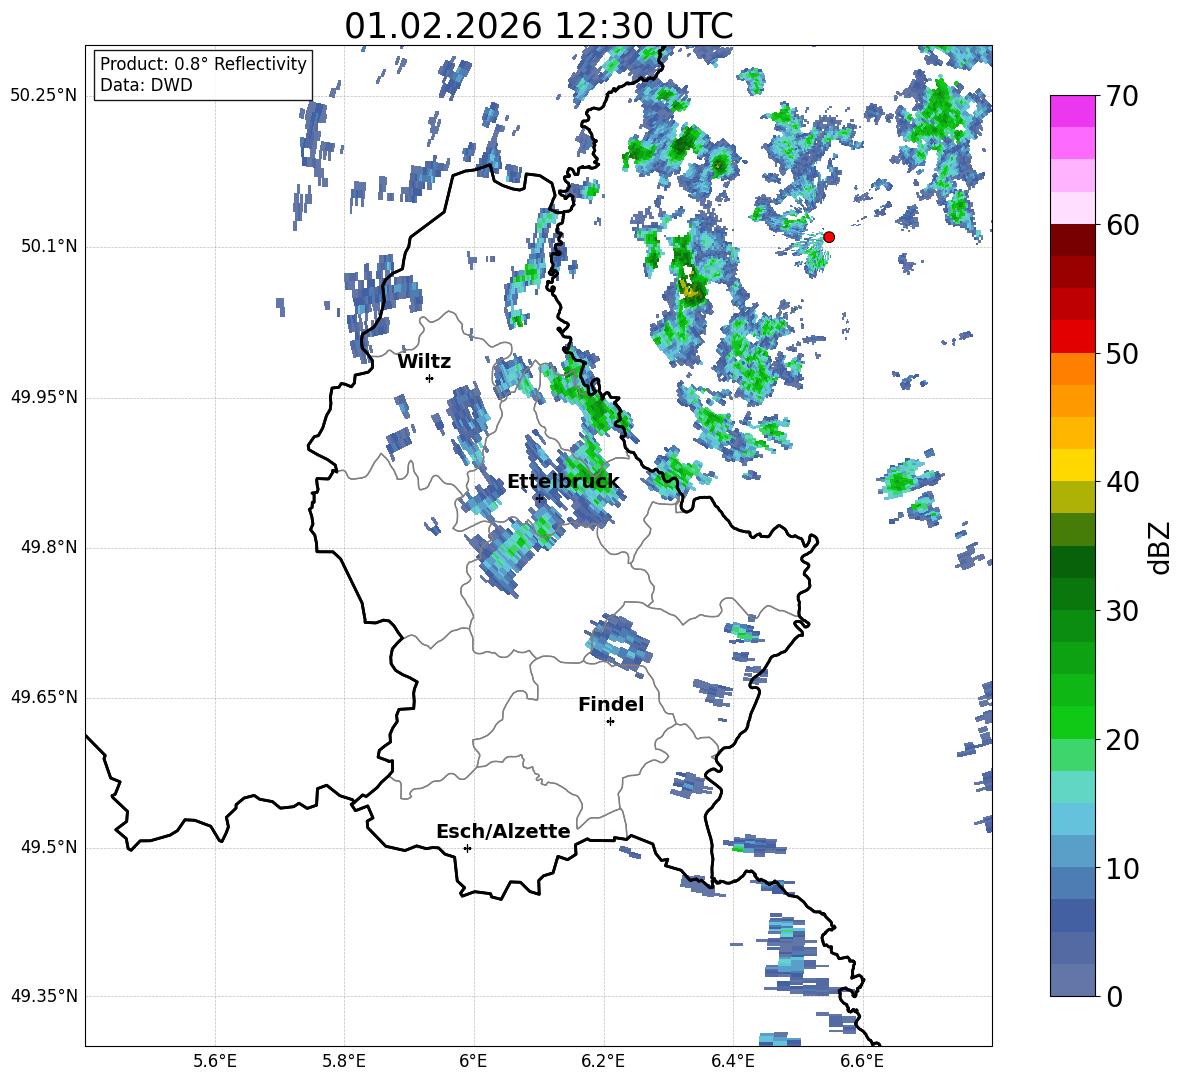Click the yellow colorbar segment at 40
Image resolution: width=1184 pixels, height=1081 pixels.
tap(1072, 466)
